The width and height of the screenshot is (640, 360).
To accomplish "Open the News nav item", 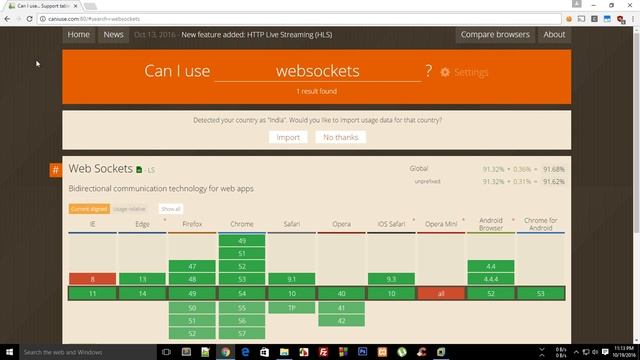I will pyautogui.click(x=113, y=35).
